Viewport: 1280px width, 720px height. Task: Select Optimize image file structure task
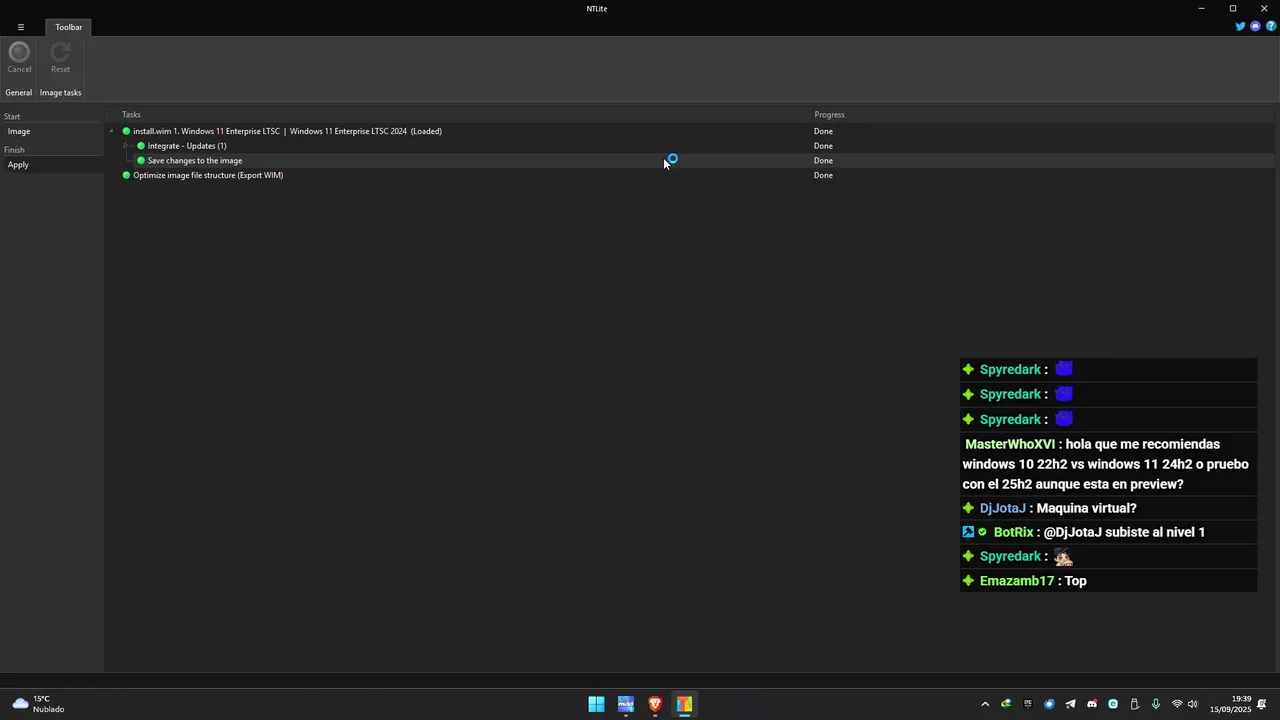208,175
